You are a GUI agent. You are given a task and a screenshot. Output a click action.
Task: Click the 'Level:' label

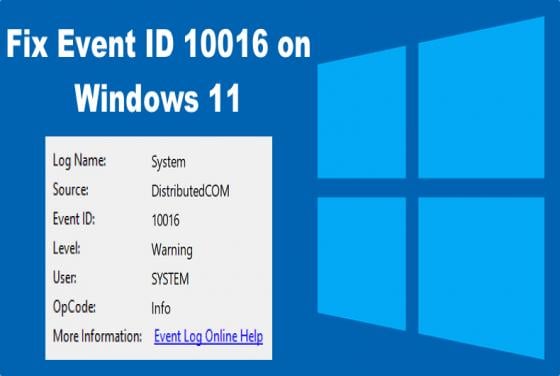[x=66, y=248]
